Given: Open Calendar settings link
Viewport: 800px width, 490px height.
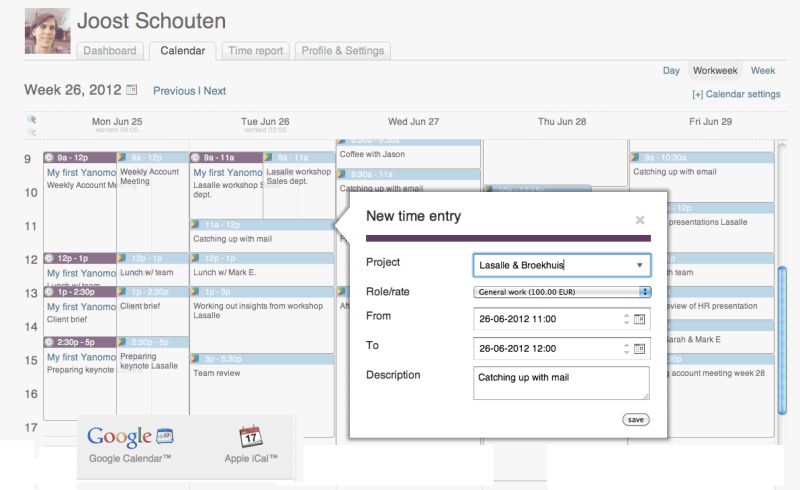Looking at the screenshot, I should coord(736,94).
